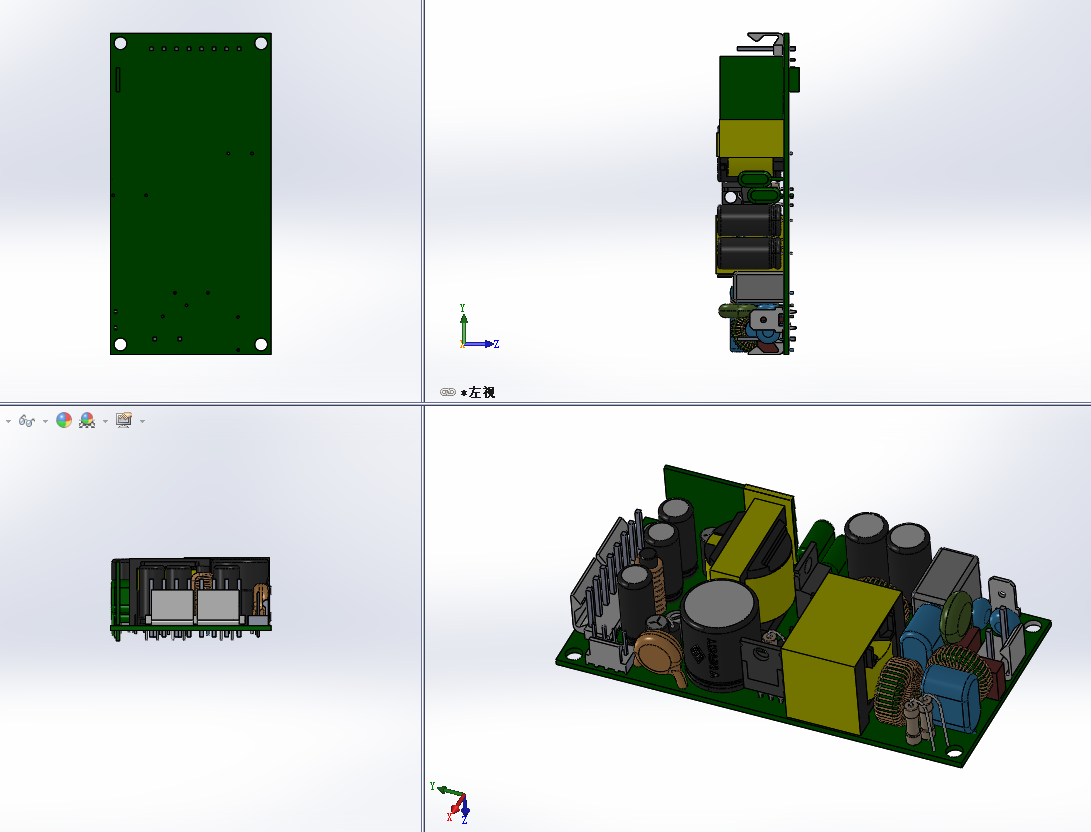Open the Hide/Show Items dropdown arrow
The height and width of the screenshot is (832, 1091).
[x=45, y=421]
